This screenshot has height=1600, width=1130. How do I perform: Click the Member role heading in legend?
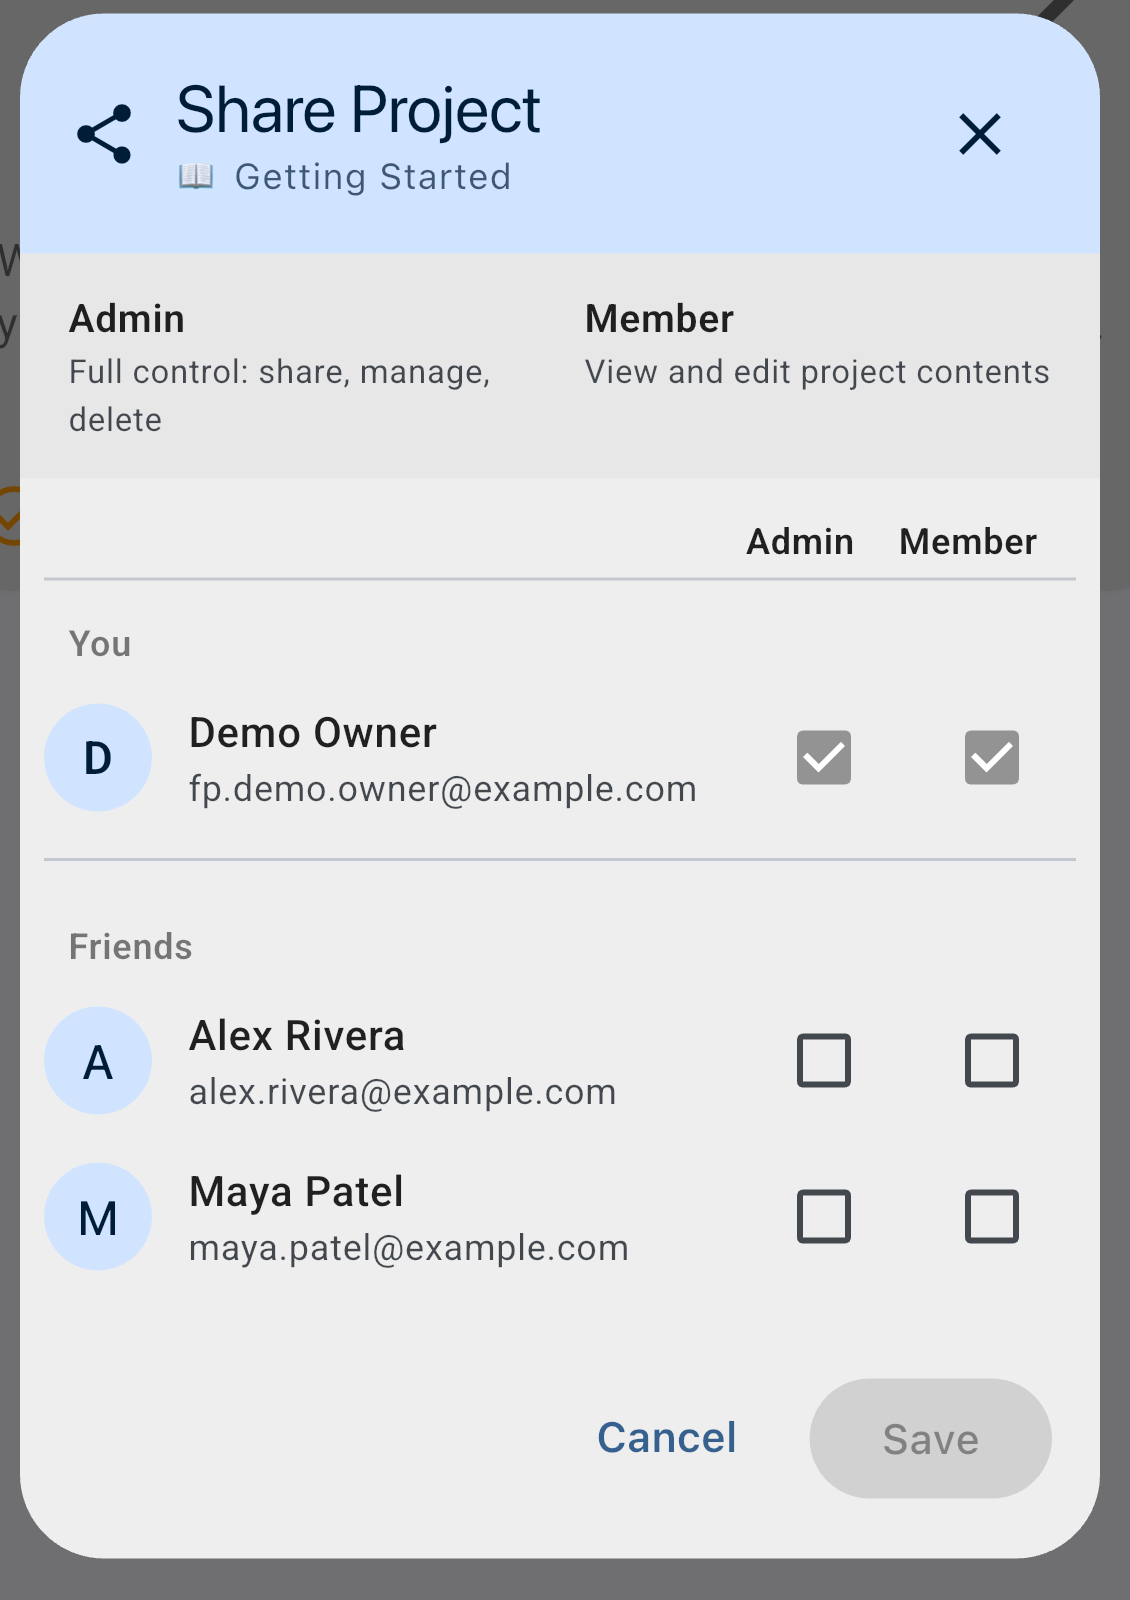coord(659,319)
